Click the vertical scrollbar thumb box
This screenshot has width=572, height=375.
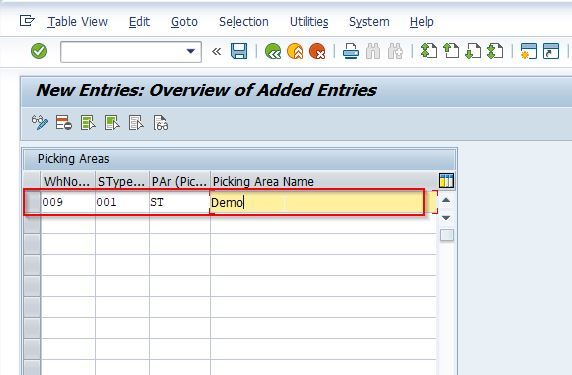[x=447, y=235]
